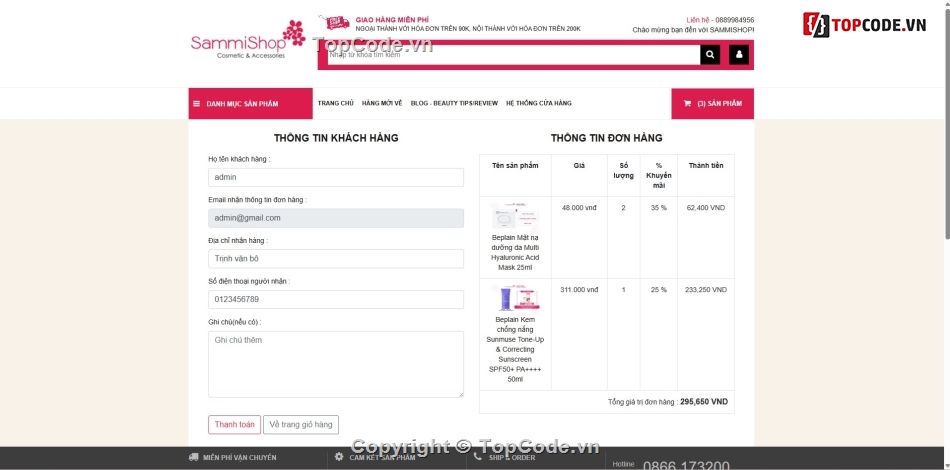
Task: Click the price 48.000 vnđ
Action: [579, 208]
